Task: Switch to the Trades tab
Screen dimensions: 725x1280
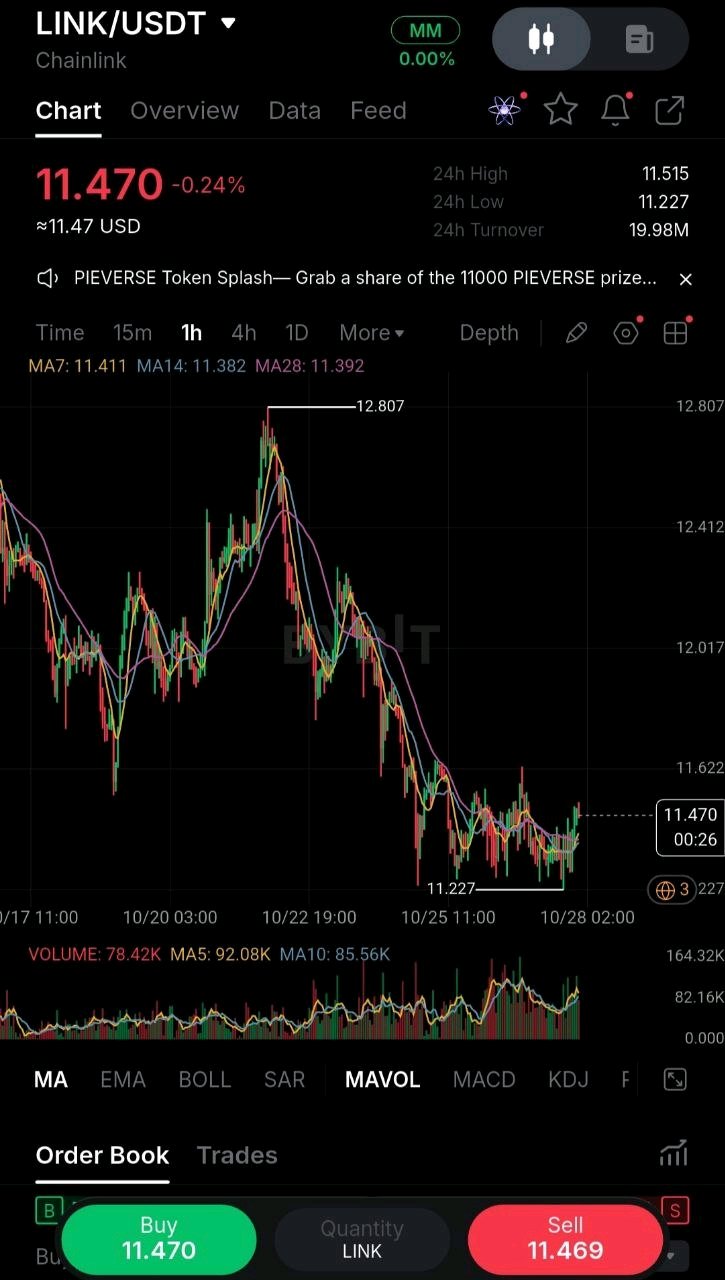Action: (237, 1156)
